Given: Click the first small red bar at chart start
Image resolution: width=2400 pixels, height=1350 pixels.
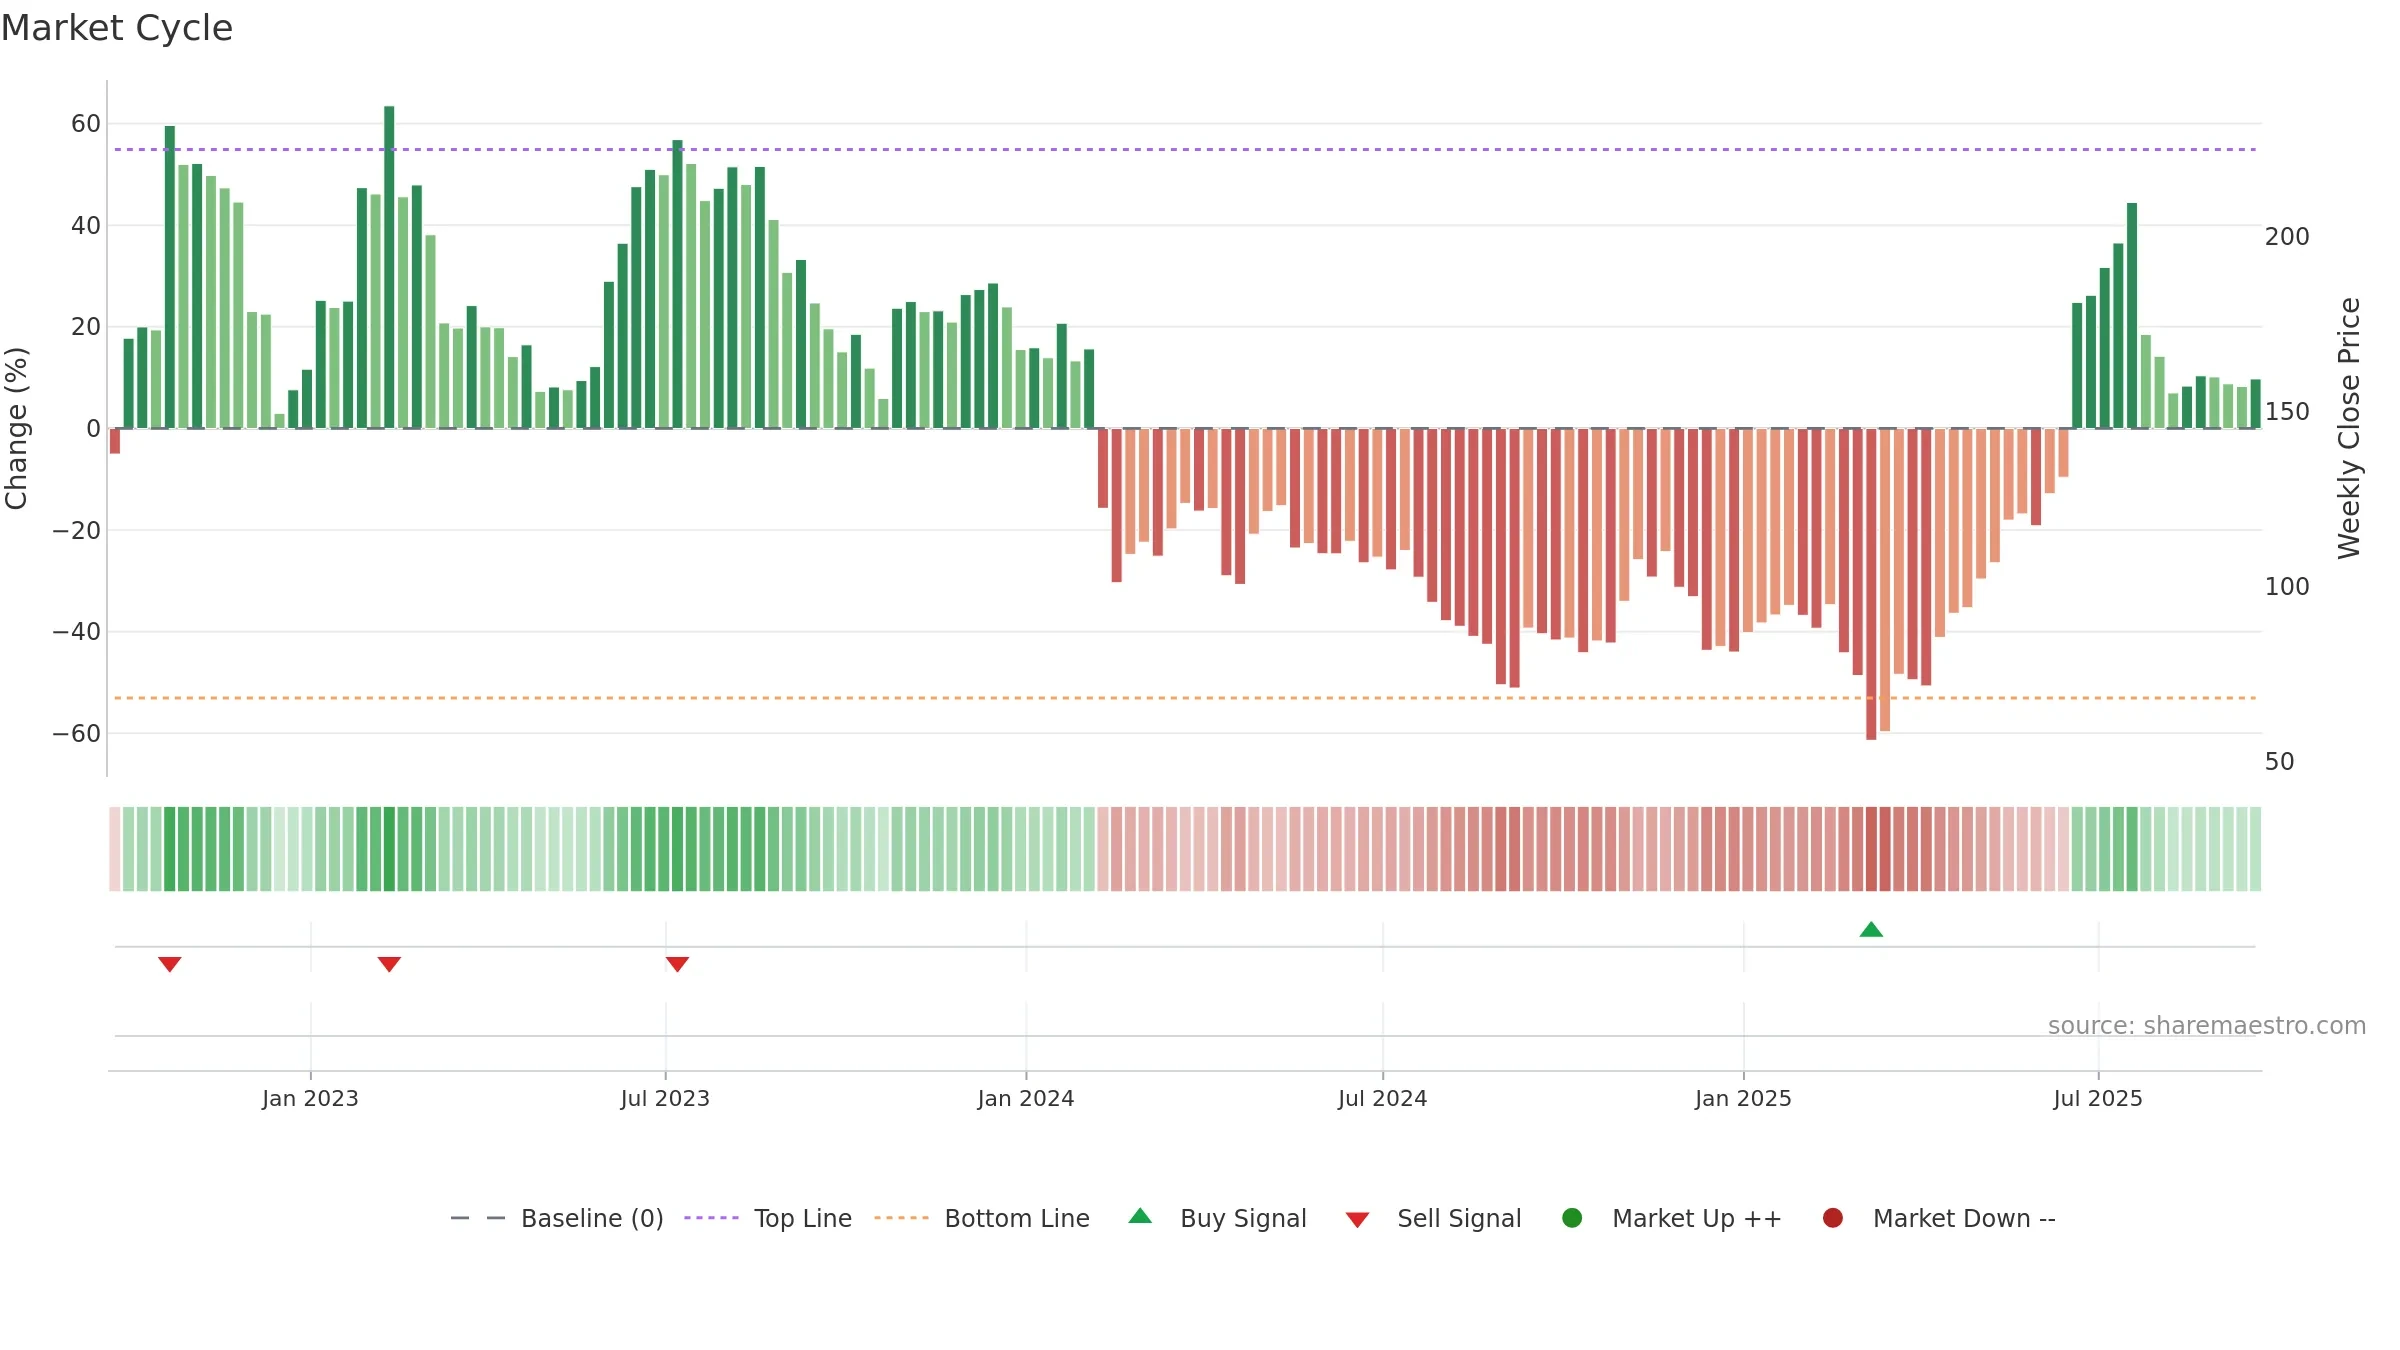Looking at the screenshot, I should click(115, 441).
